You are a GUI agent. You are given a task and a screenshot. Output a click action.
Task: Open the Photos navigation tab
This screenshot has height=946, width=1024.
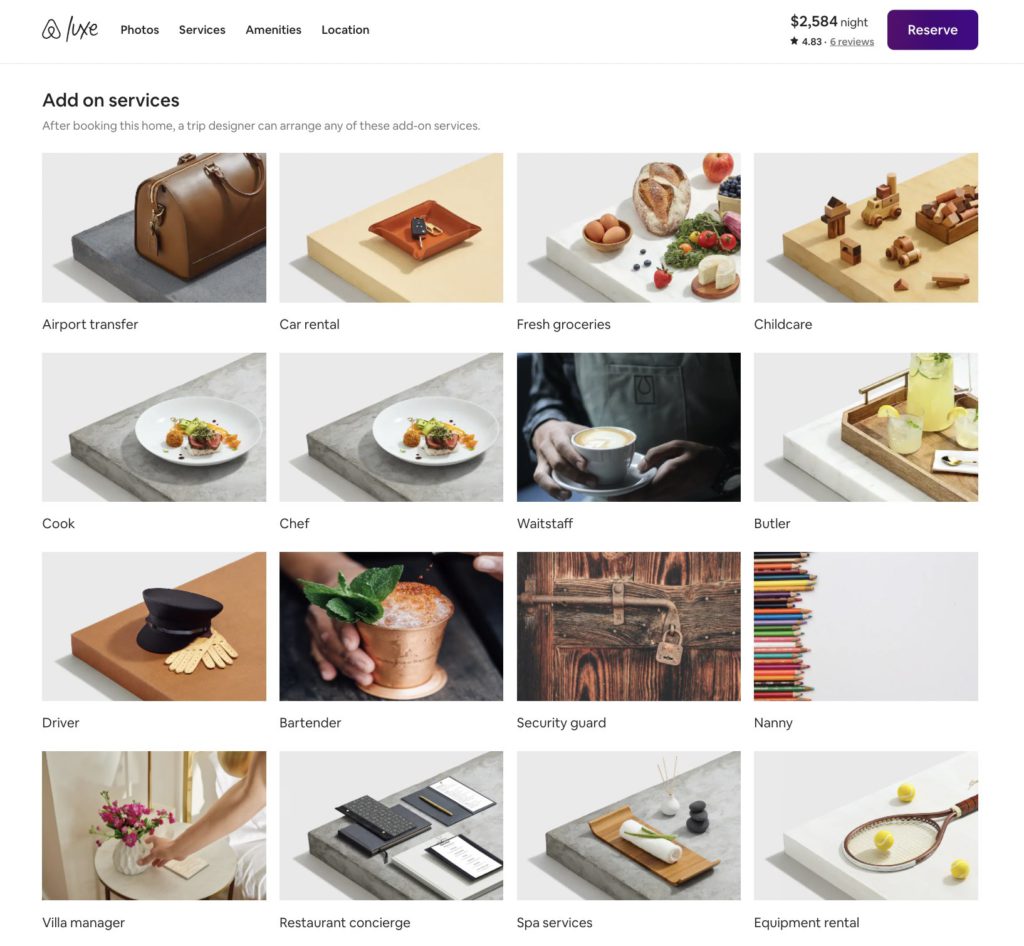[140, 30]
